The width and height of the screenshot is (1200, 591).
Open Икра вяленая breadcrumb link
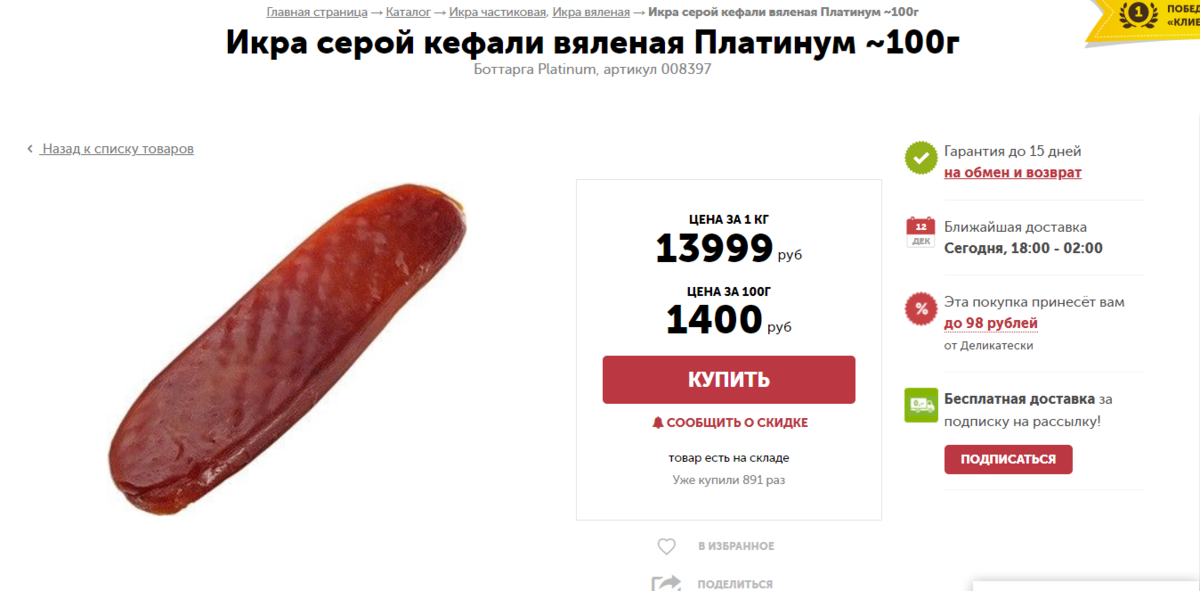[x=591, y=12]
